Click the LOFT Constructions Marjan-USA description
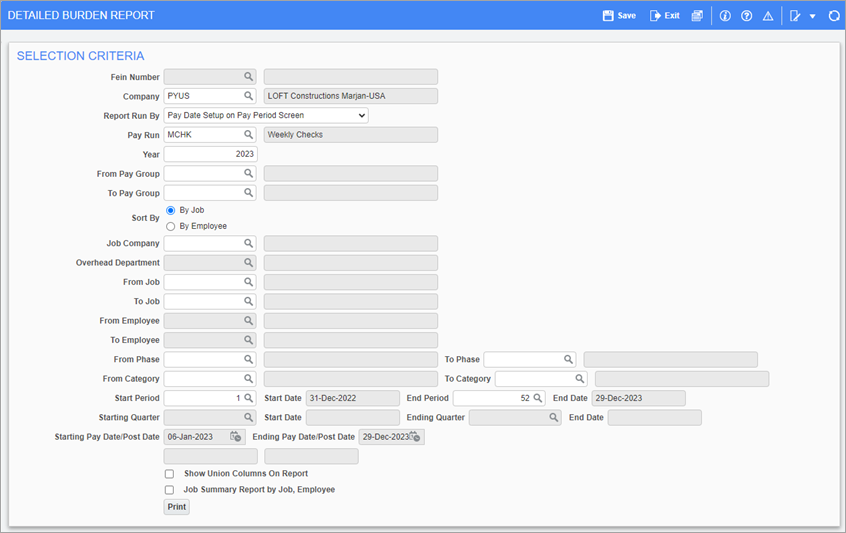 click(x=351, y=96)
